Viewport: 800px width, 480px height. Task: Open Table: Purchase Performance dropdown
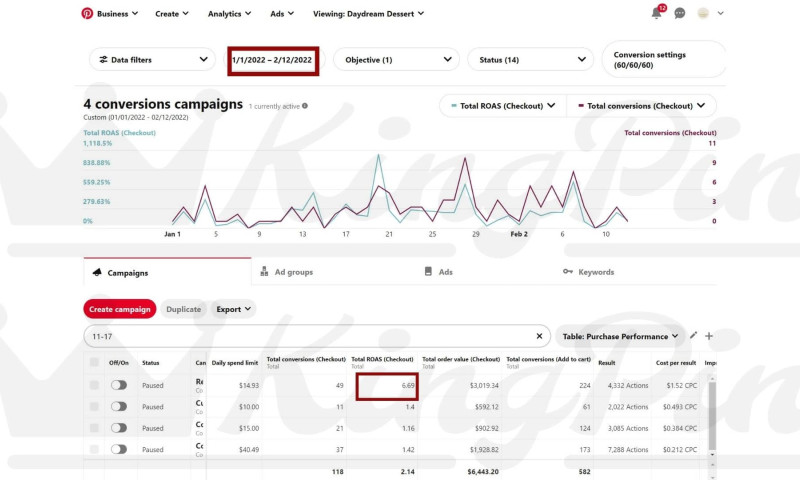click(x=619, y=337)
